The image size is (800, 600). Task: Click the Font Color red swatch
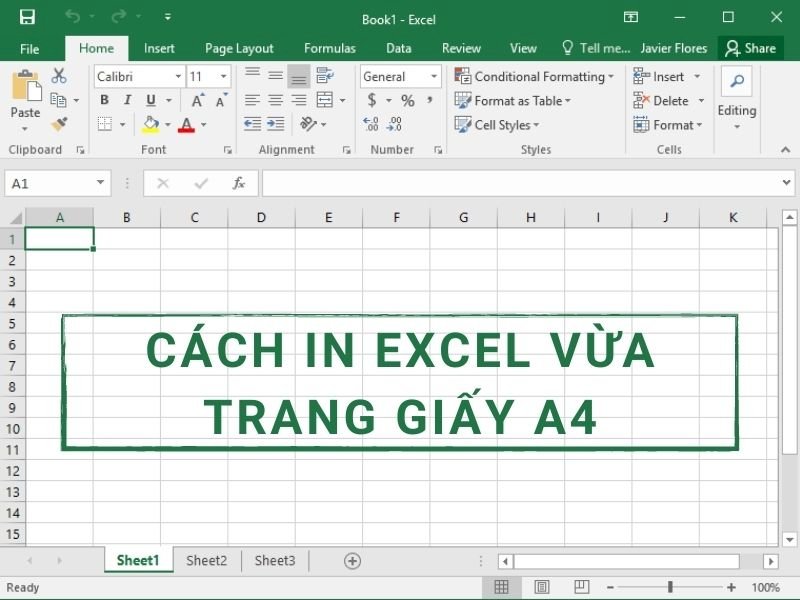pos(186,125)
